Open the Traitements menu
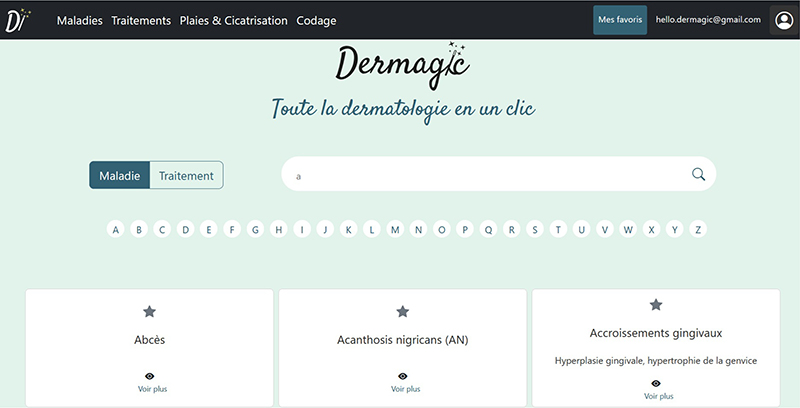This screenshot has height=408, width=800. coord(141,21)
